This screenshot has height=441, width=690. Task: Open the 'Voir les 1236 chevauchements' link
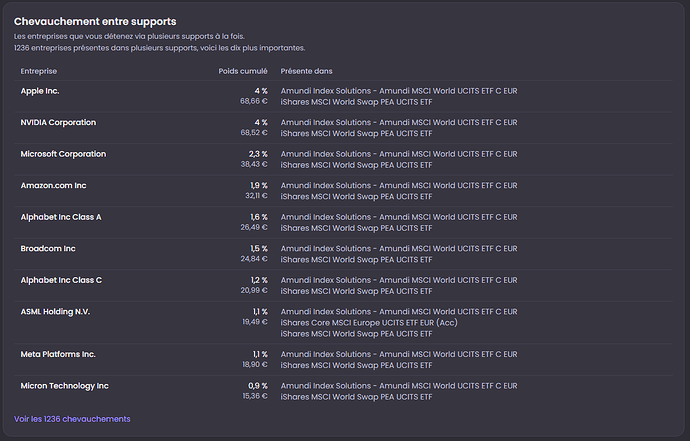click(x=72, y=419)
